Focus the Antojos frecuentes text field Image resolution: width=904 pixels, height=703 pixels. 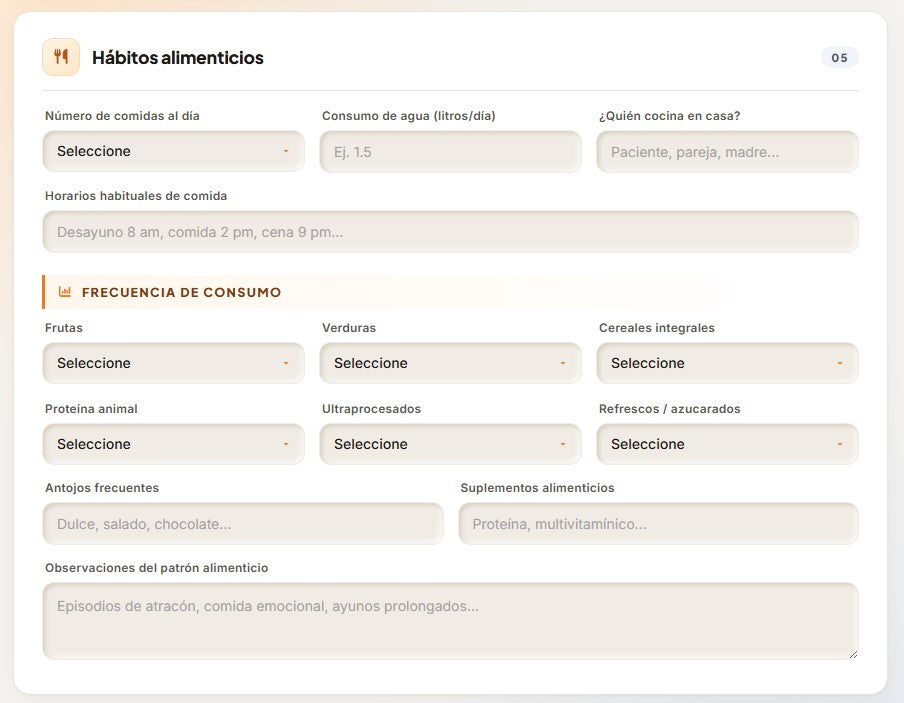(x=243, y=524)
